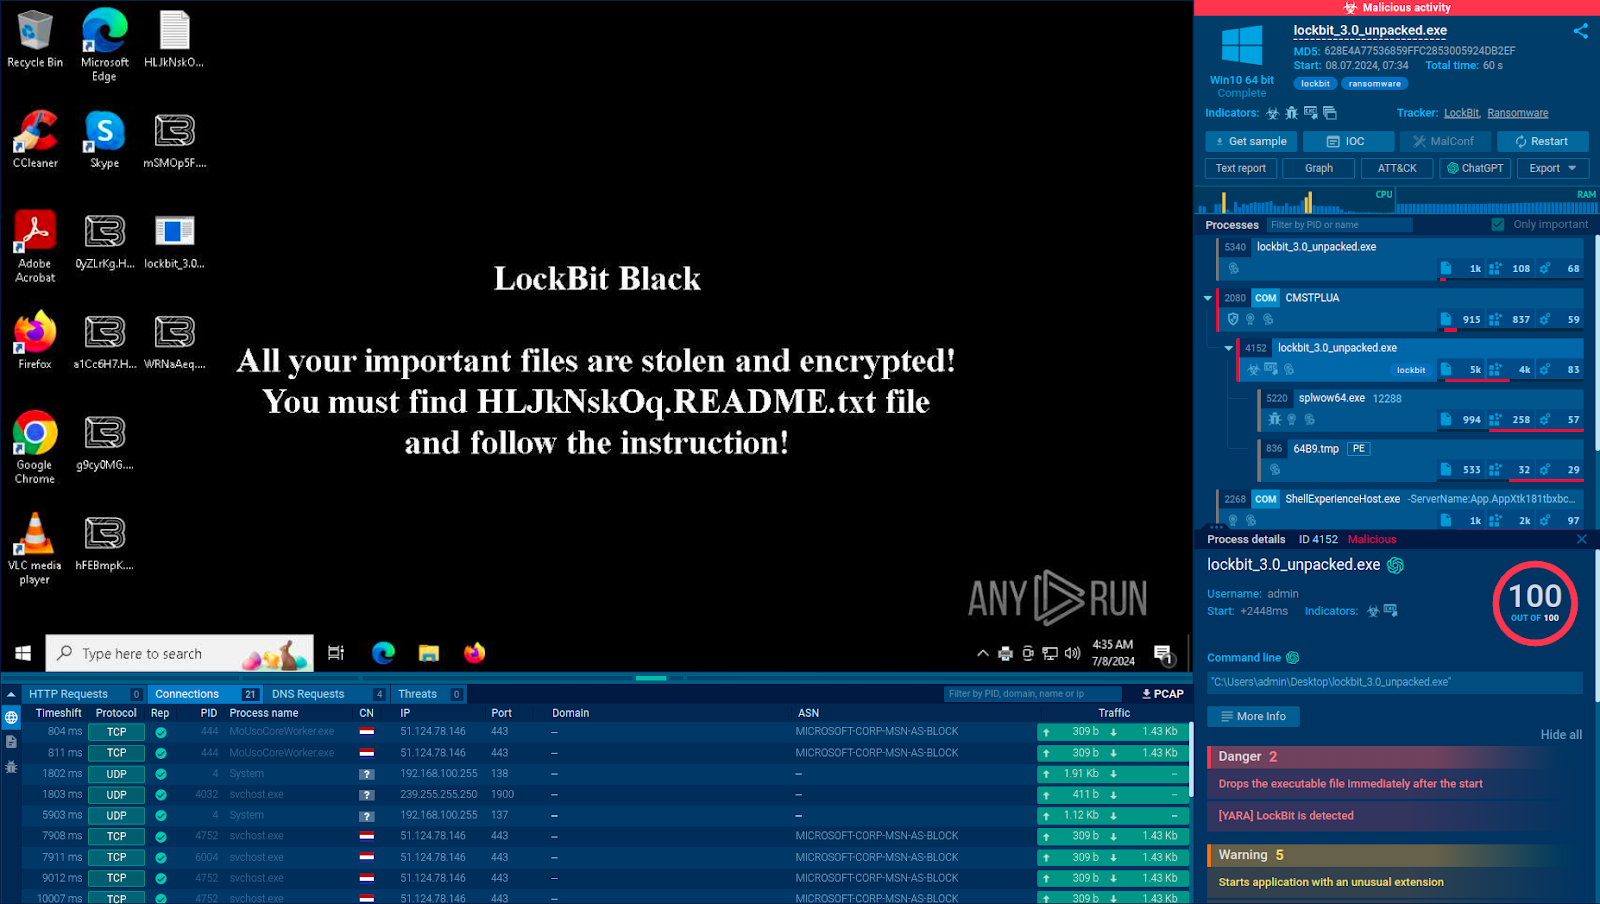Click the debug bug icon in the left sidebar

[x=11, y=767]
